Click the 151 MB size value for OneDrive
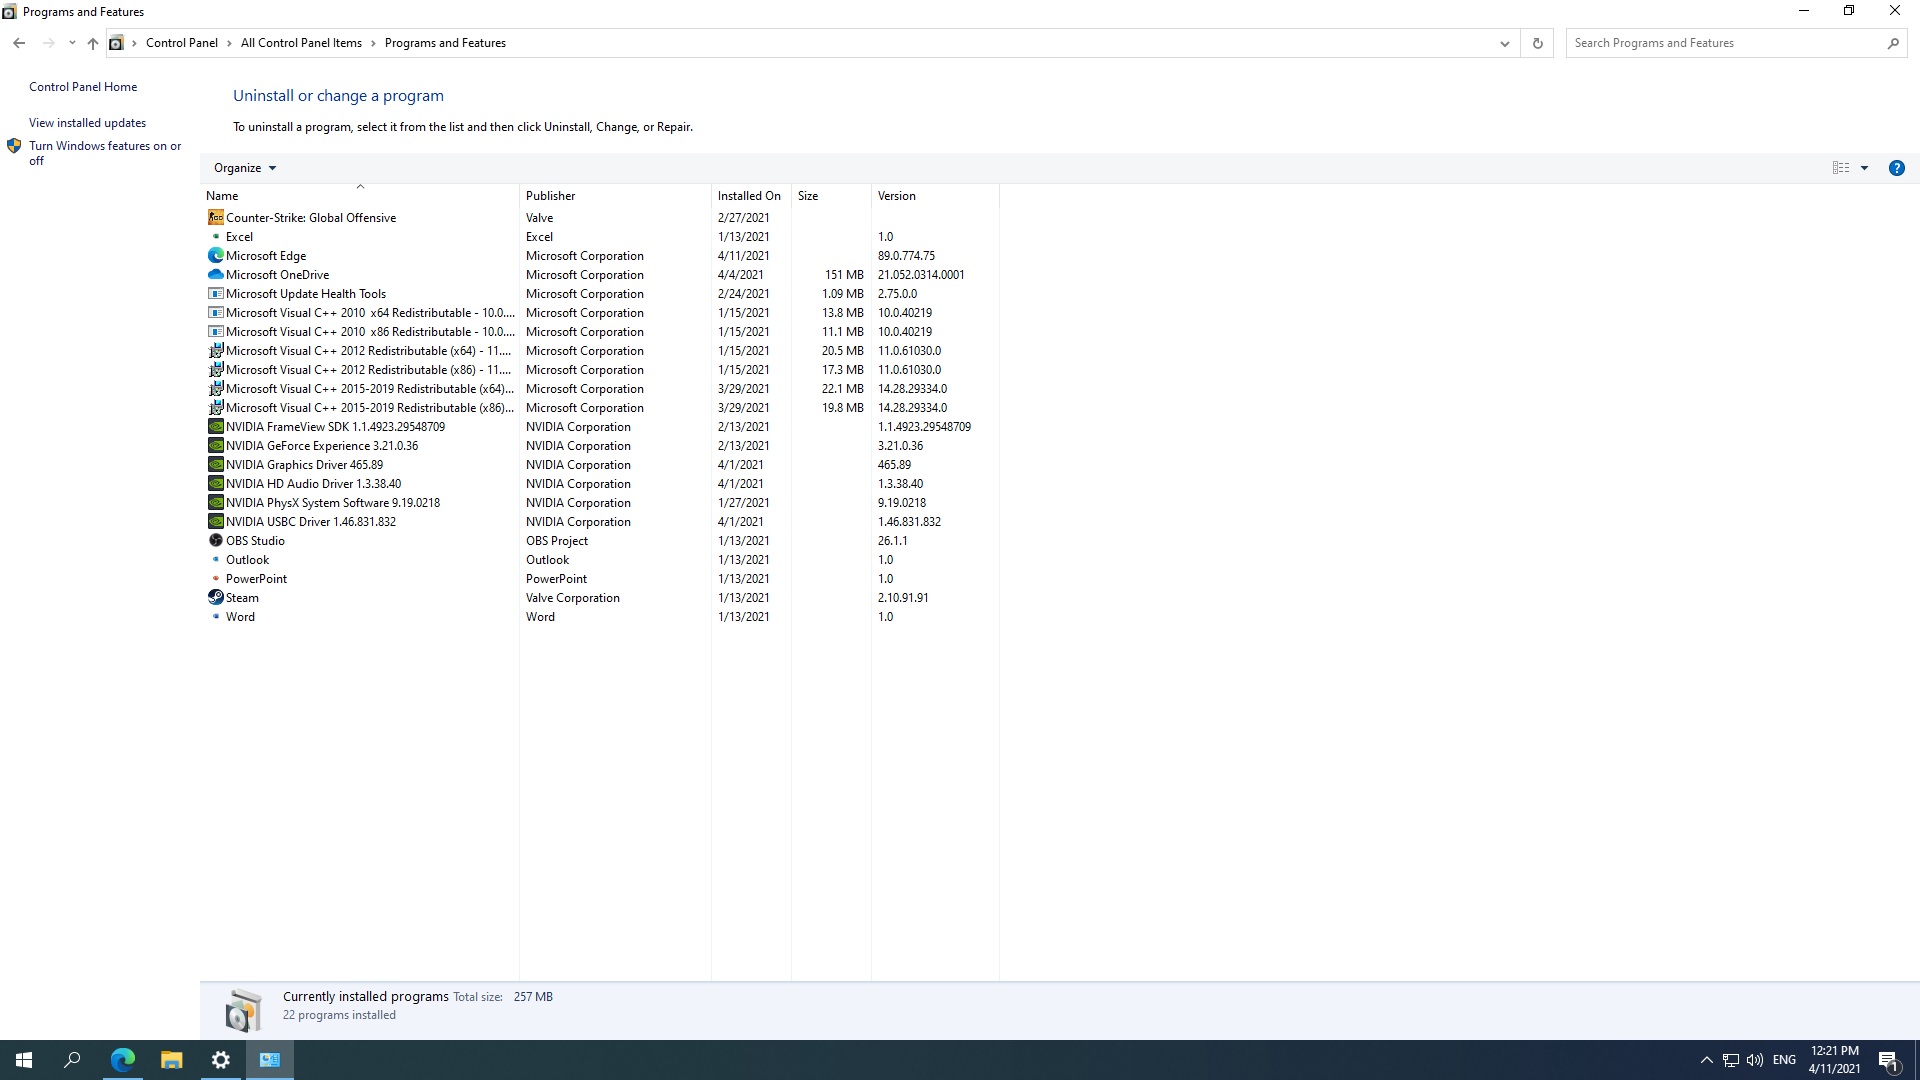The image size is (1920, 1080). coord(844,274)
